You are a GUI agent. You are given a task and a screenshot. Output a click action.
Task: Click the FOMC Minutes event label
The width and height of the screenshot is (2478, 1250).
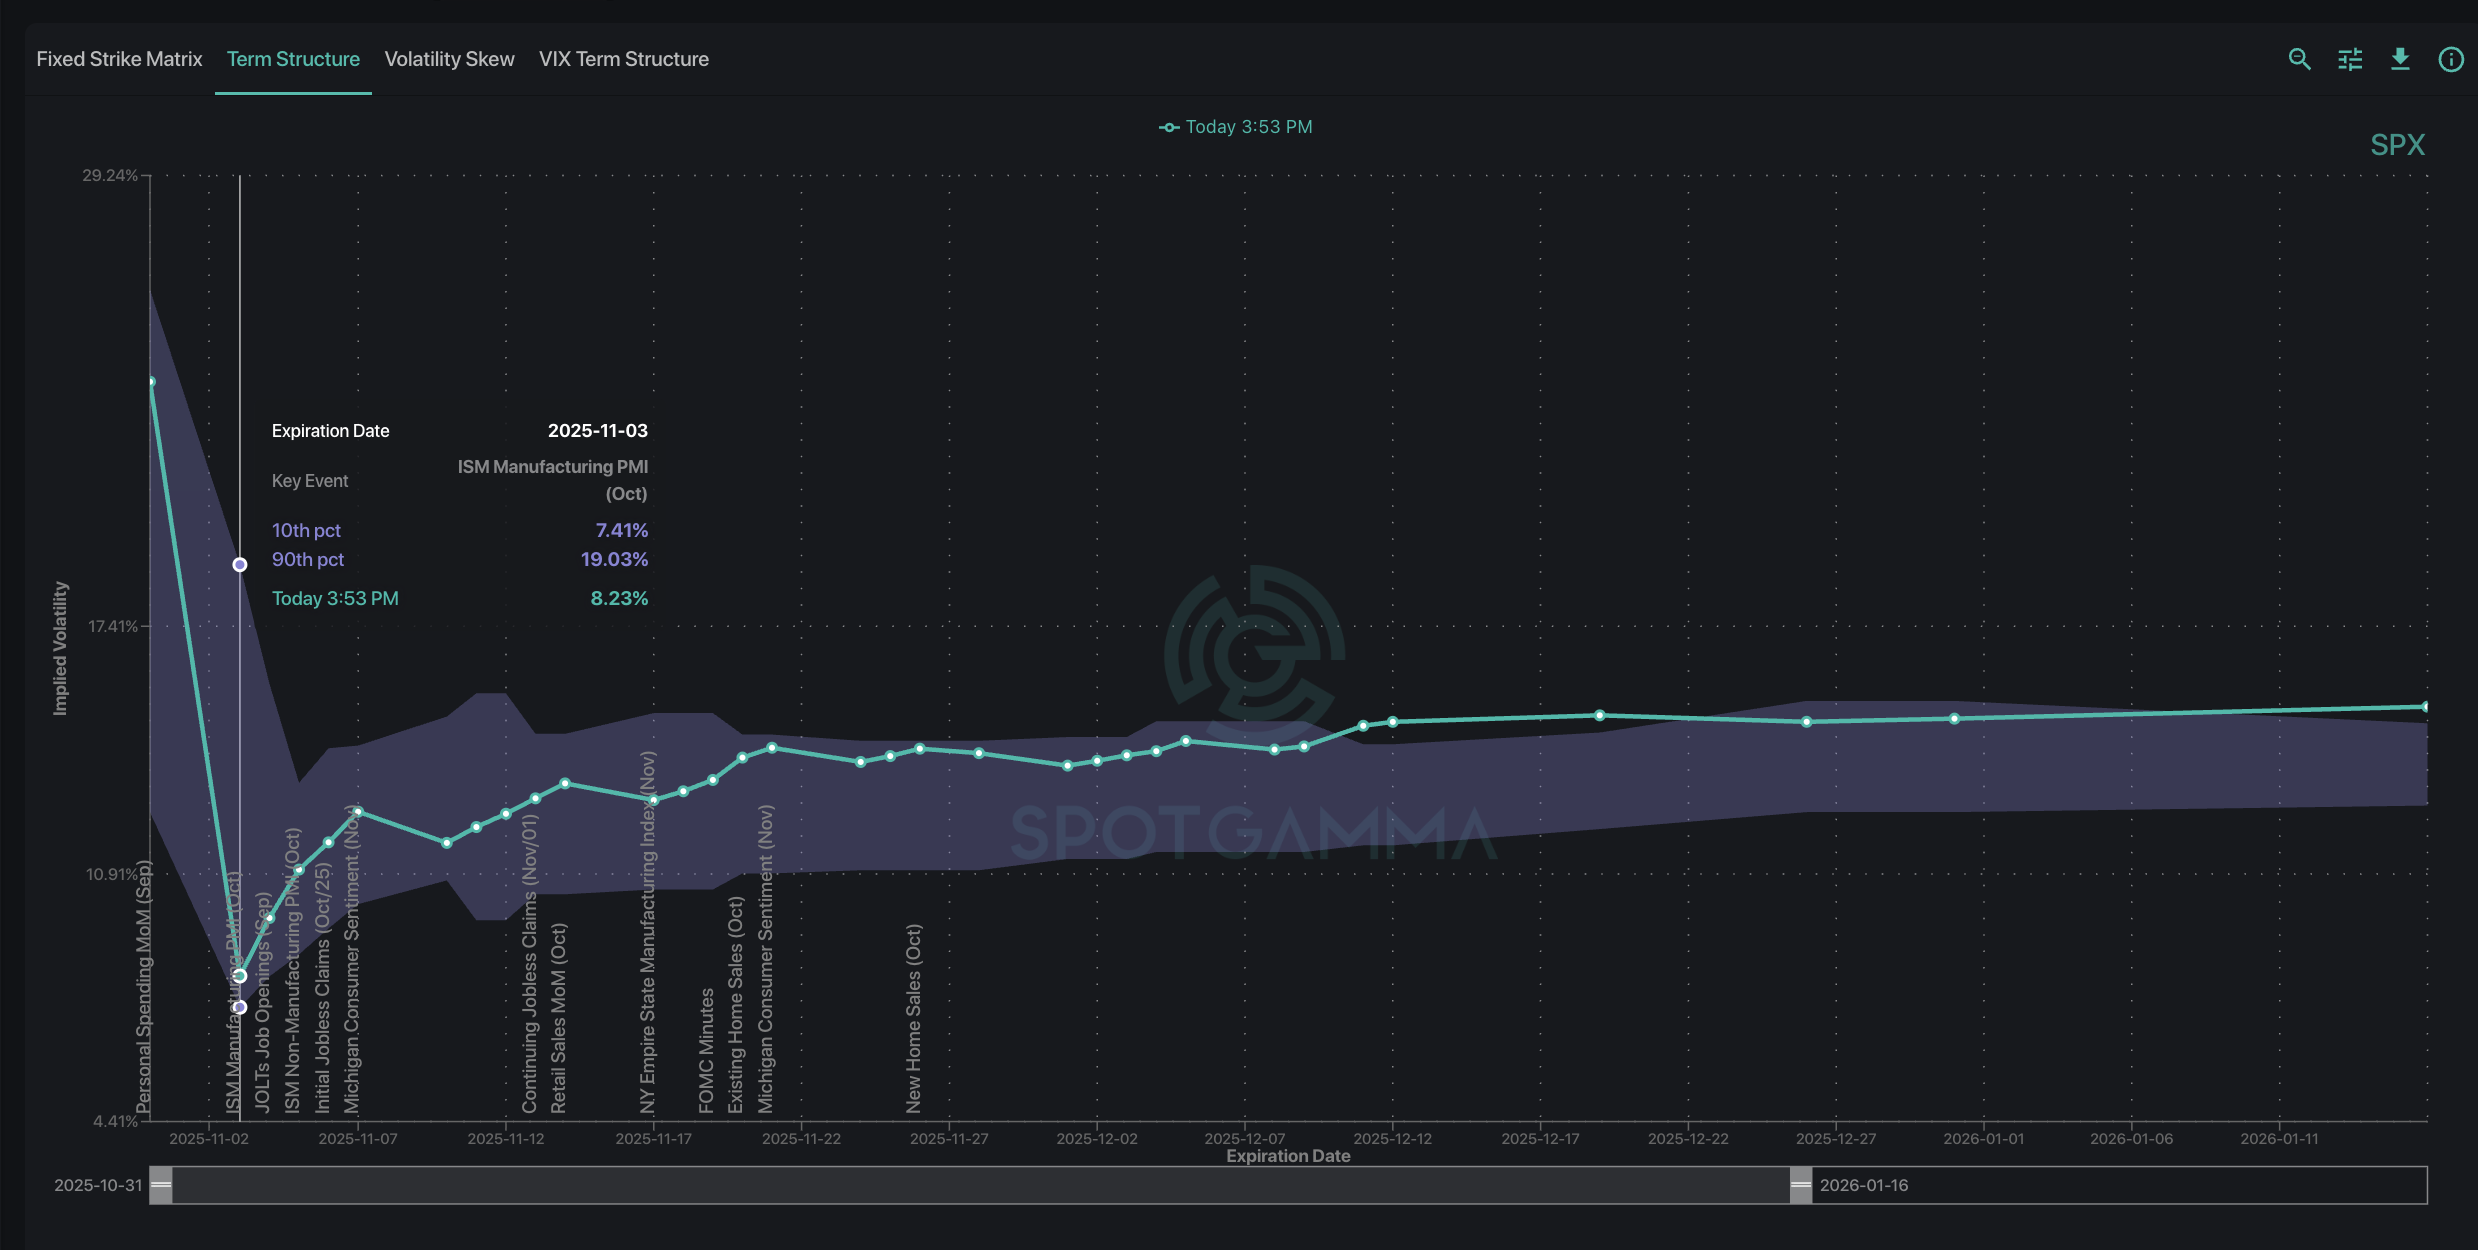(x=707, y=1050)
